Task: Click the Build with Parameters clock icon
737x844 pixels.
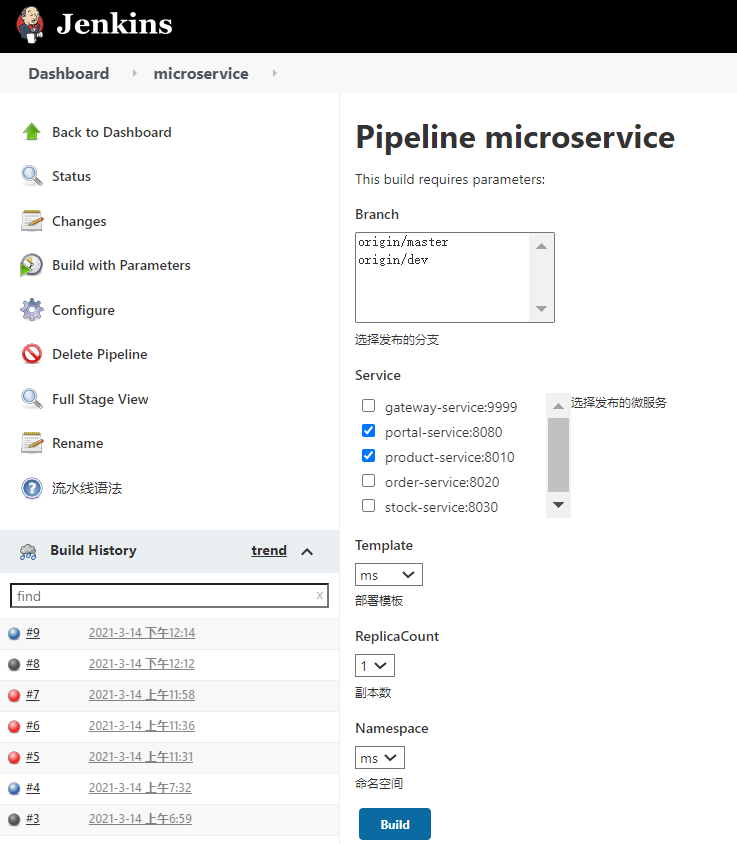Action: tap(32, 265)
